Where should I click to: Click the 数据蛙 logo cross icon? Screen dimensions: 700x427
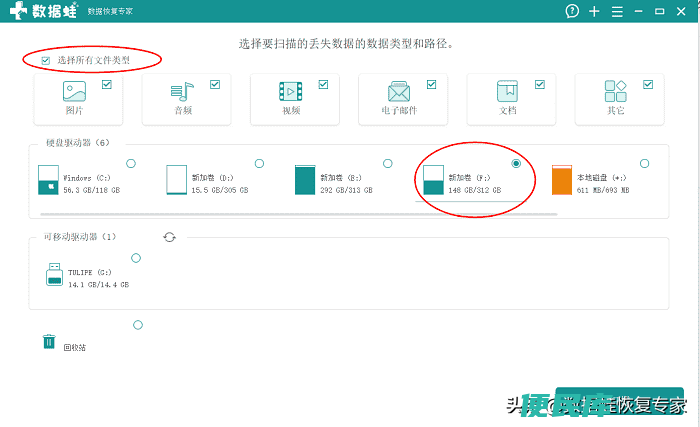coord(18,10)
